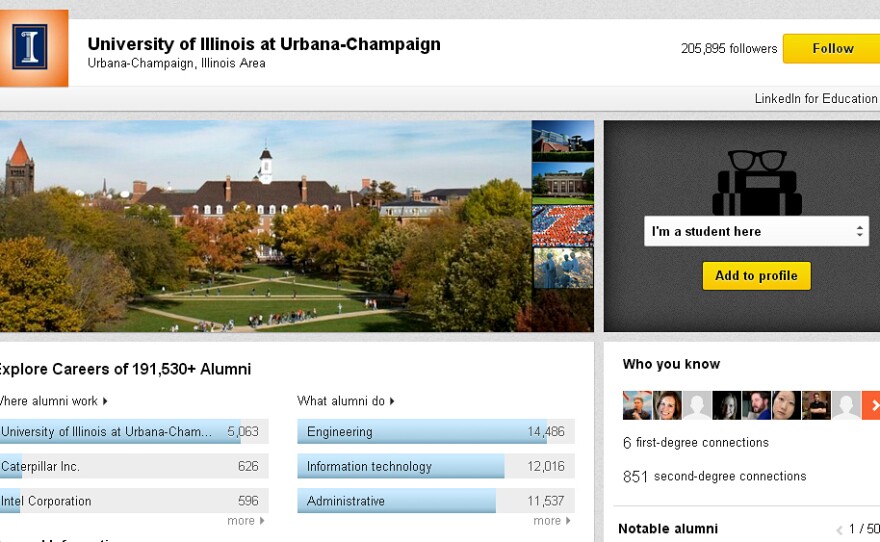This screenshot has width=880, height=542.
Task: Show more employers under Intel Corporation
Action: click(246, 521)
